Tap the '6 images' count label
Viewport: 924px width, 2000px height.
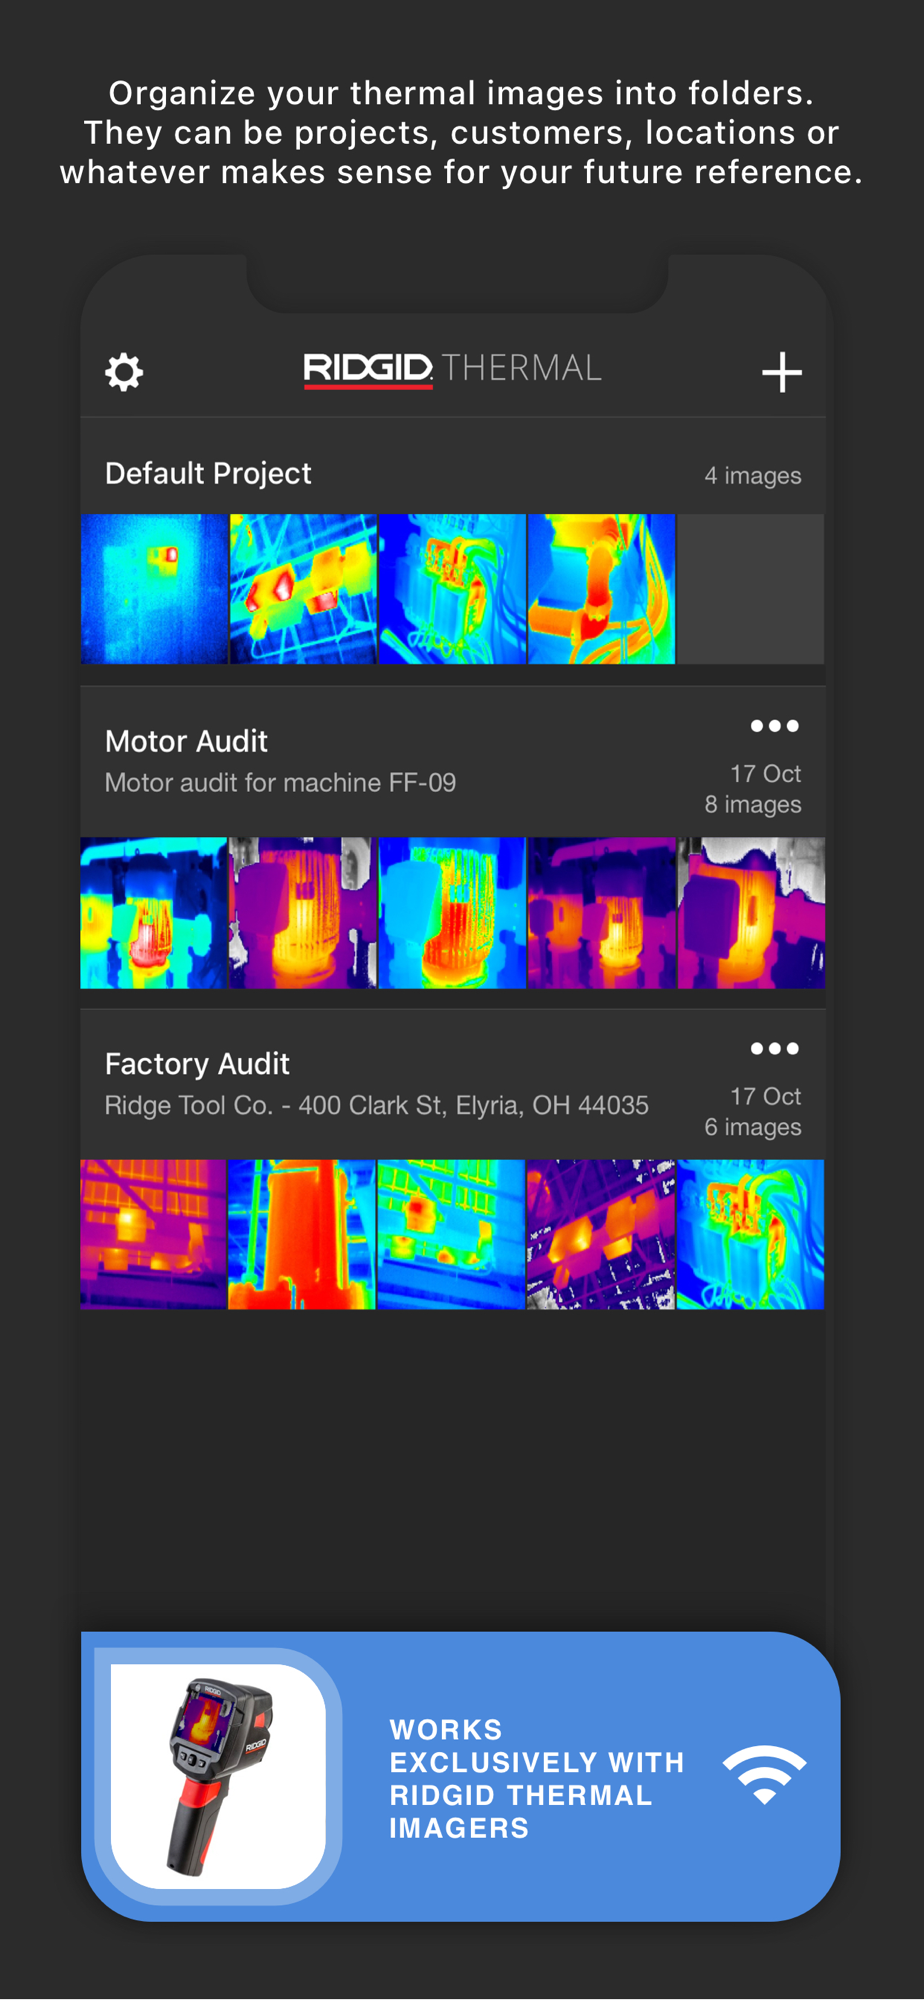753,1127
